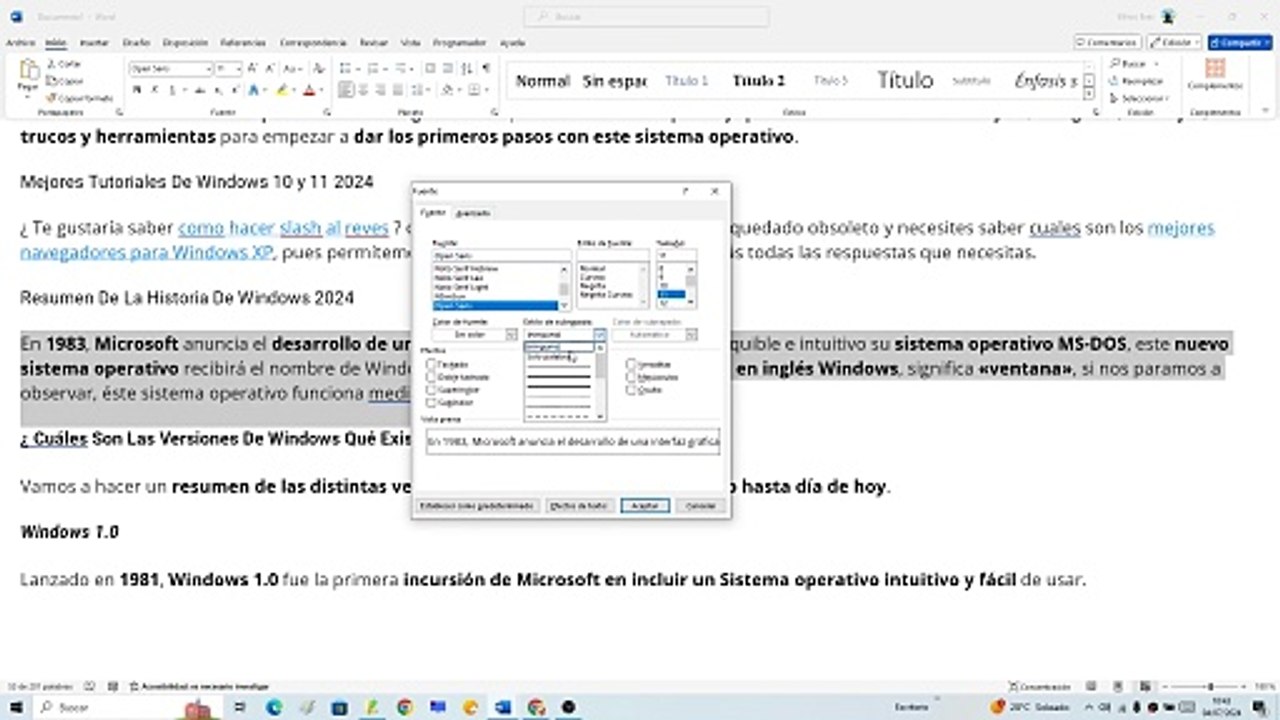Switch to the Referencias ribbon tab

243,43
